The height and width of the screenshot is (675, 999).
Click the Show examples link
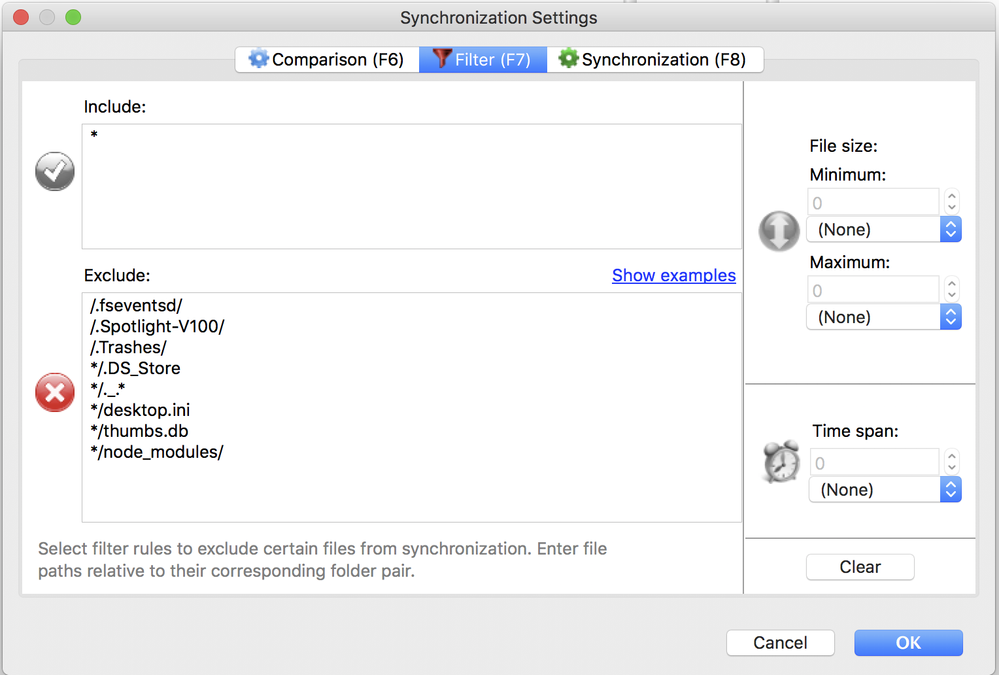click(x=673, y=275)
